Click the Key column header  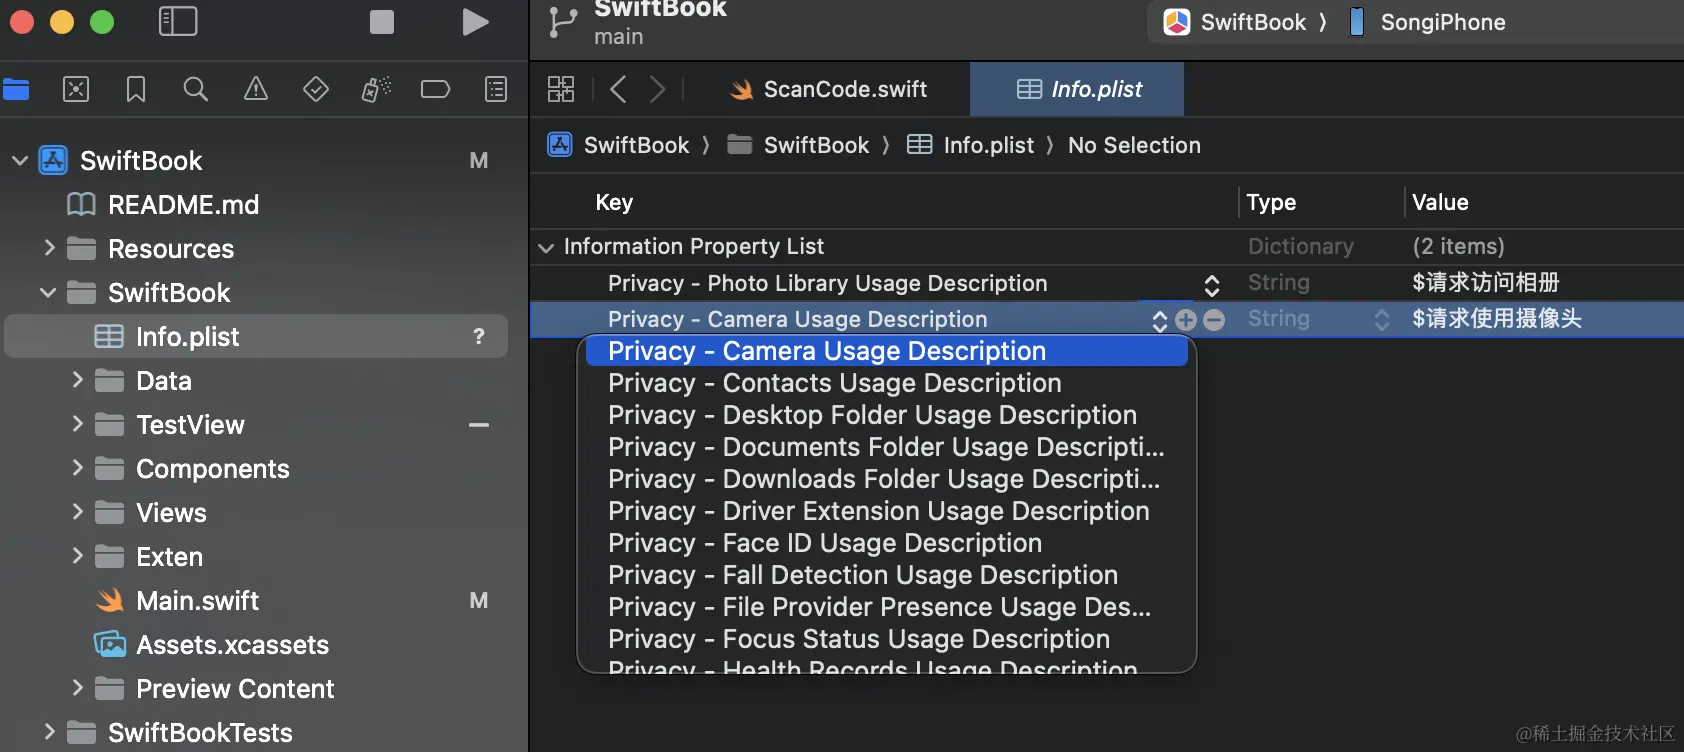[x=614, y=202]
